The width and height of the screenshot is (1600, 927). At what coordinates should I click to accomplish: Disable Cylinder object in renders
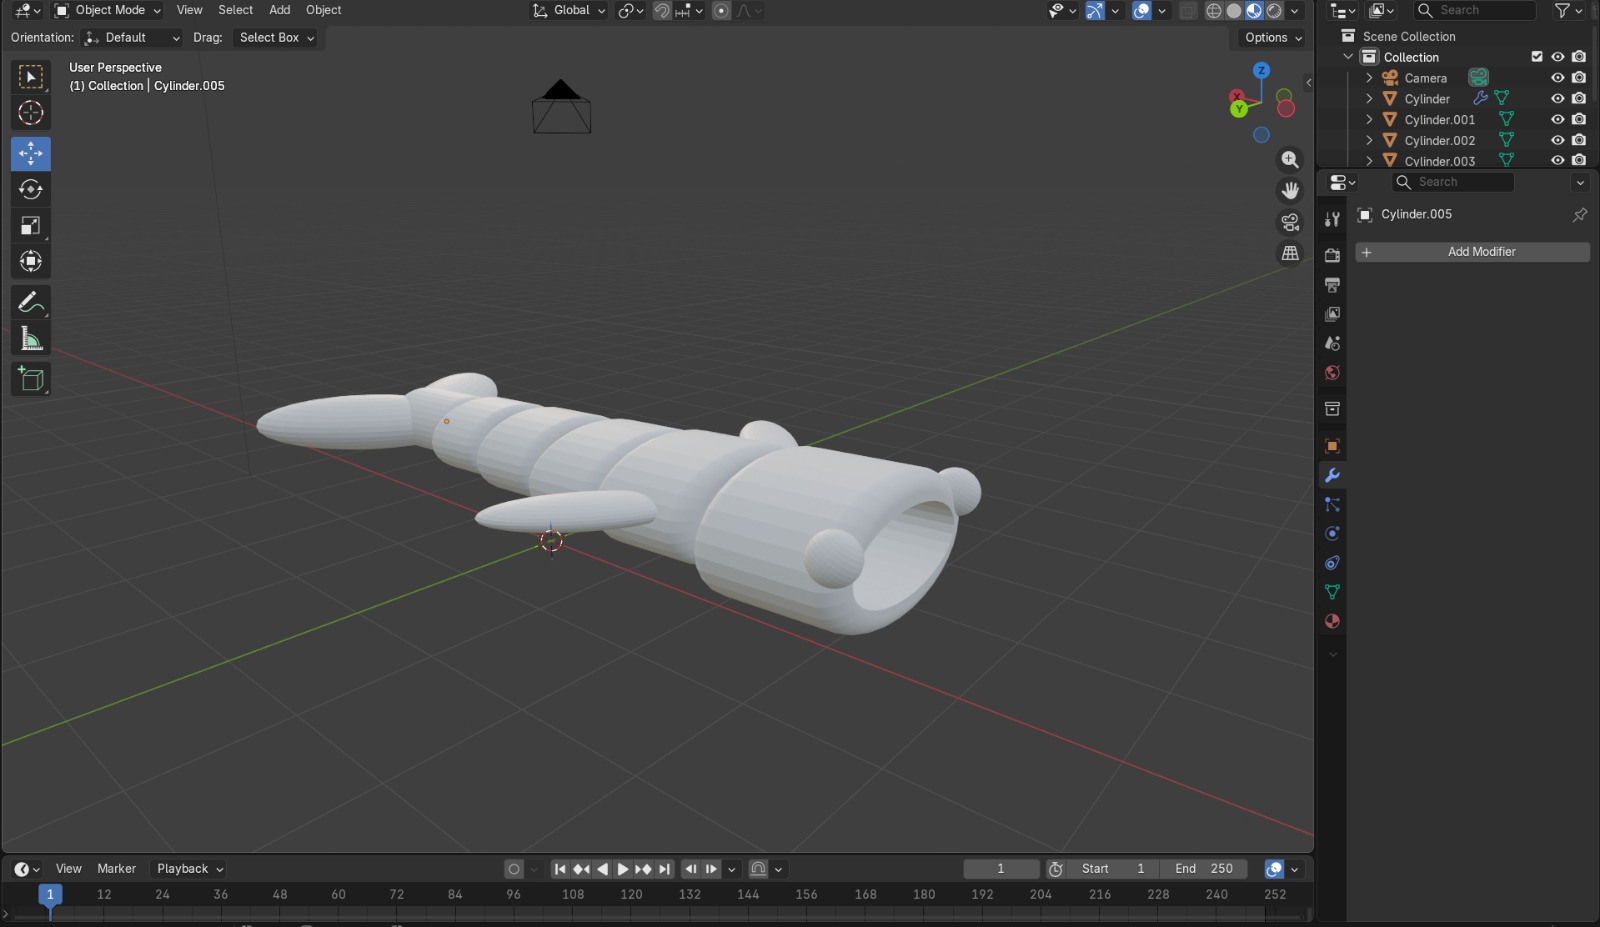coord(1579,99)
